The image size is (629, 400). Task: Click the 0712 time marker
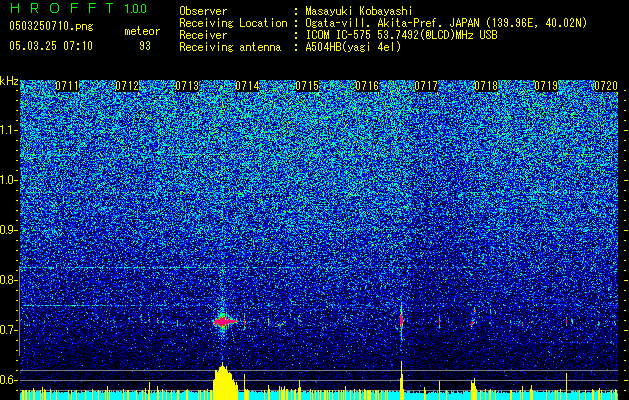(127, 86)
